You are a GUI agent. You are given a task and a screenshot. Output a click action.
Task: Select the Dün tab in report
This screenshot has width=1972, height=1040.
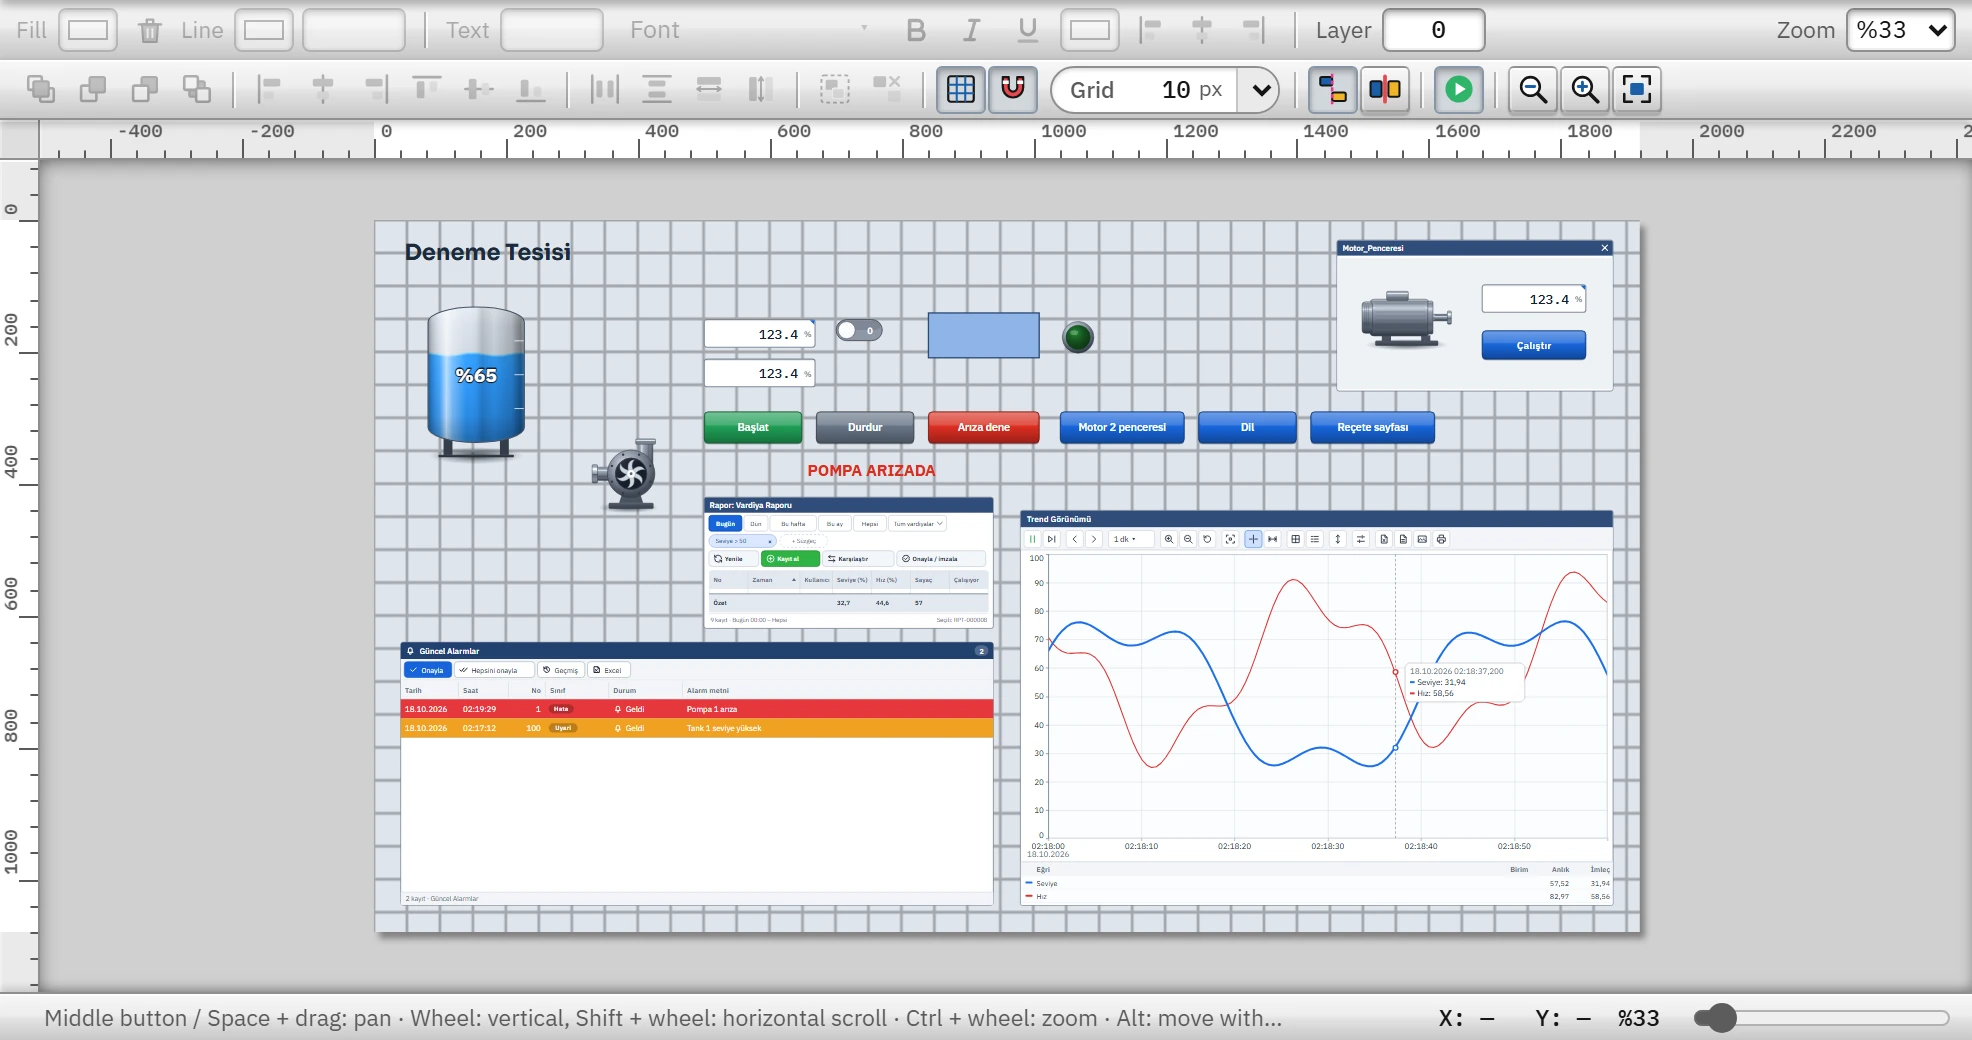(x=756, y=523)
